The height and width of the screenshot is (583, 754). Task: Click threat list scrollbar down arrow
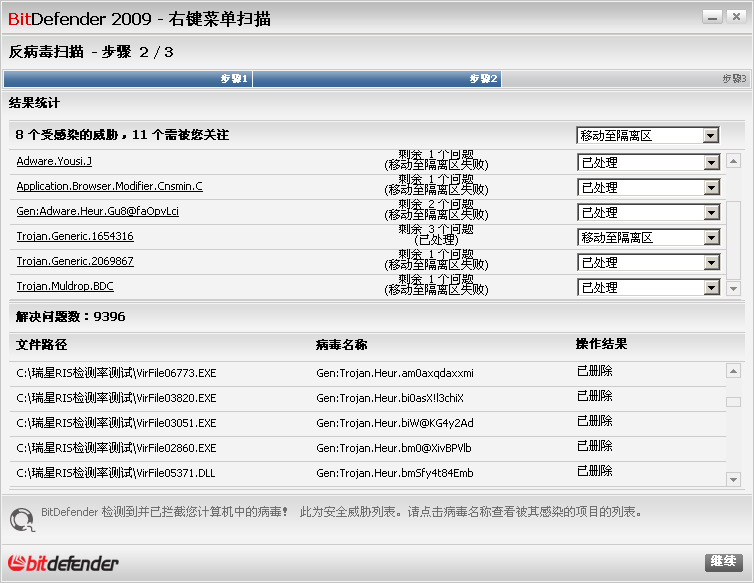coord(733,289)
